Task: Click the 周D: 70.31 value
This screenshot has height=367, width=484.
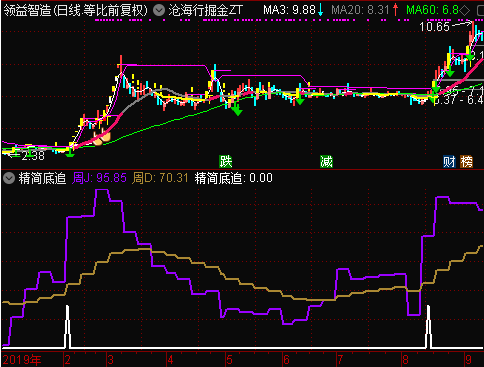Action: click(160, 178)
